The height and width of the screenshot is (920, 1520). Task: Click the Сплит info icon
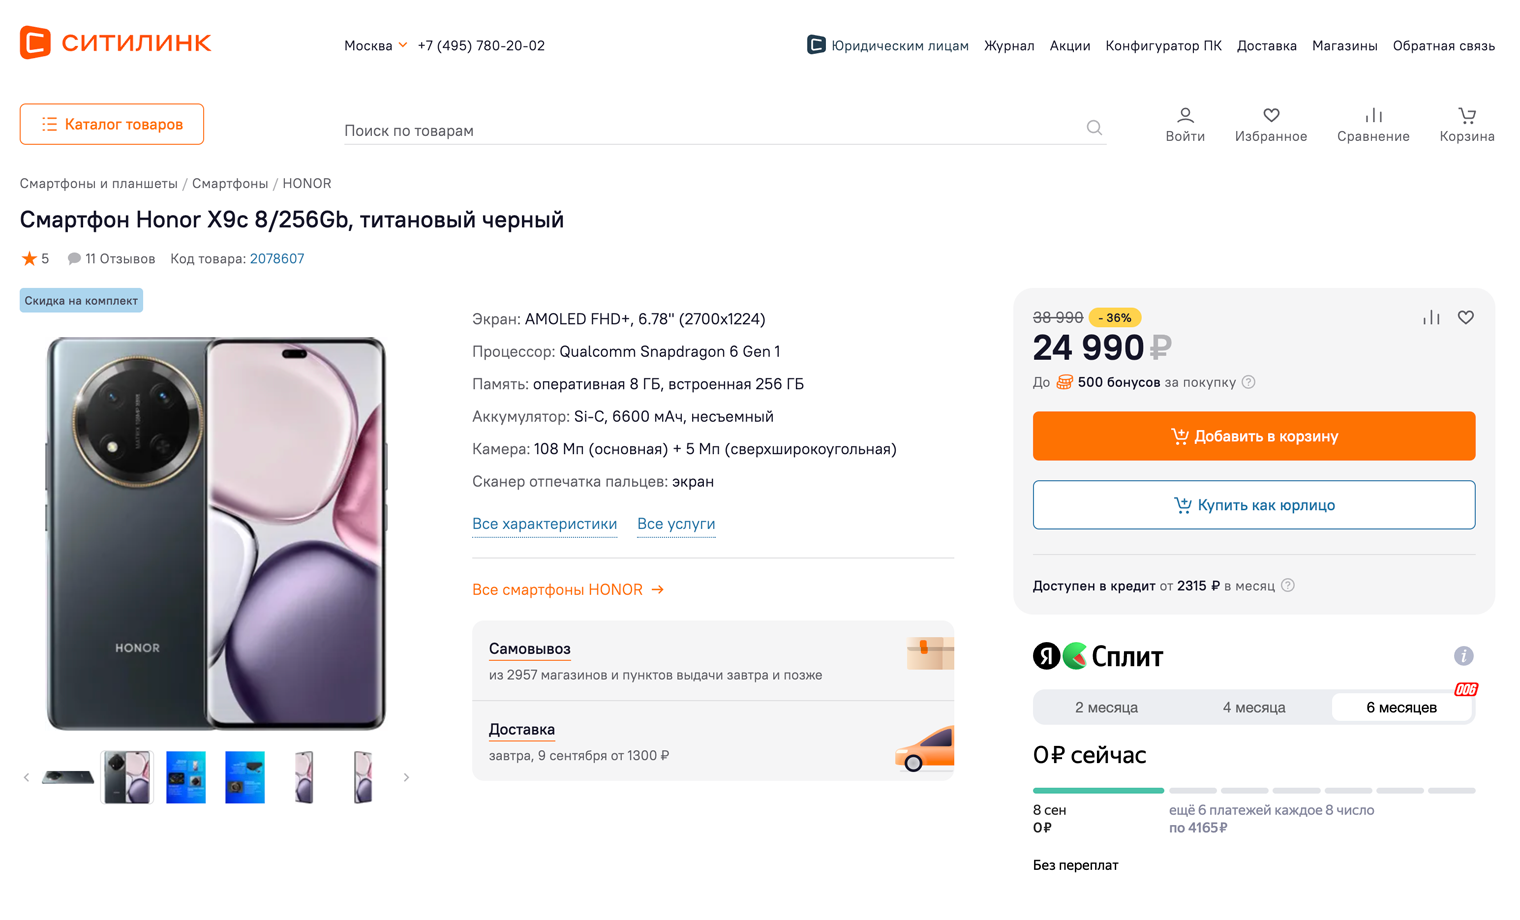[1463, 656]
